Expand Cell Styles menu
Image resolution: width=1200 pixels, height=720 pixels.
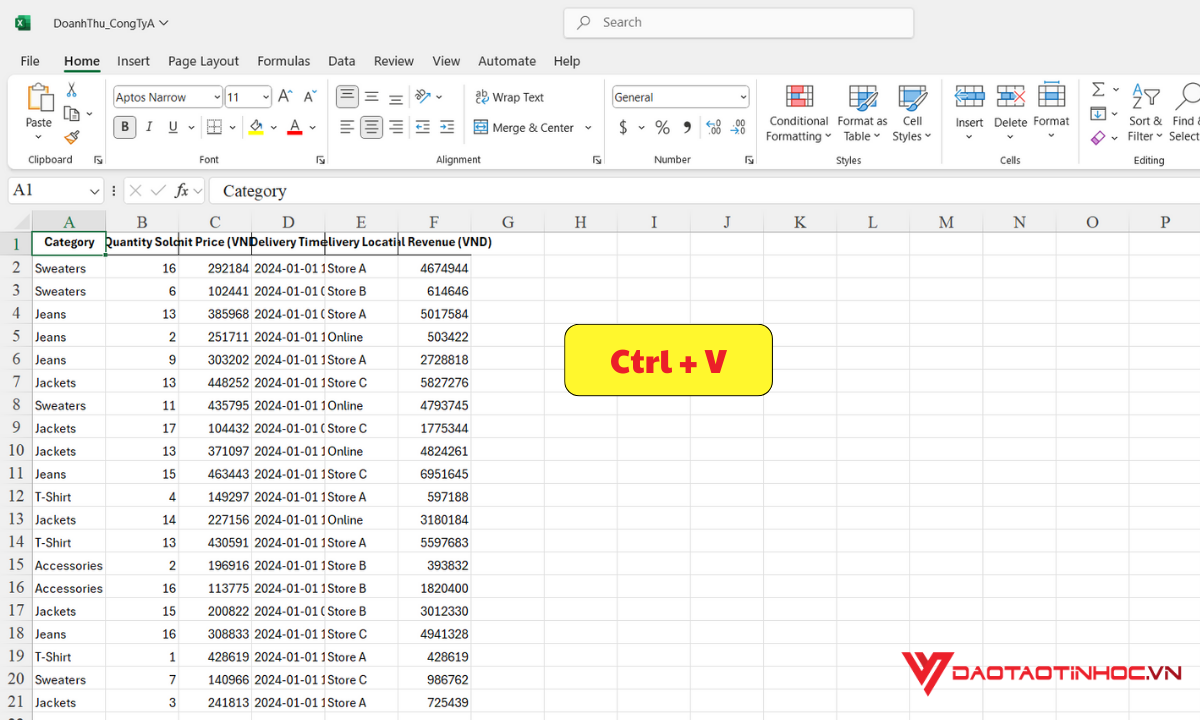coord(912,113)
